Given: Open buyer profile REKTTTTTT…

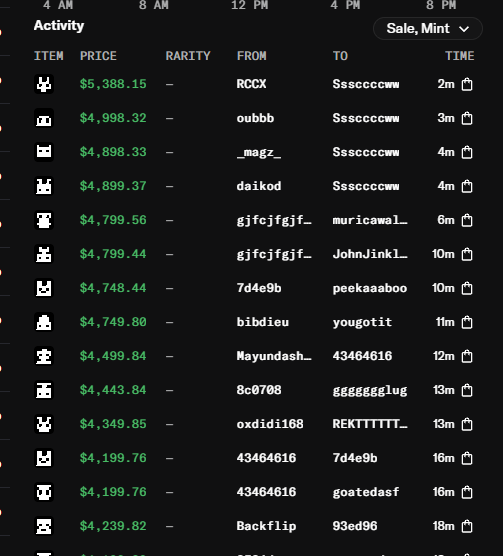Looking at the screenshot, I should [370, 424].
